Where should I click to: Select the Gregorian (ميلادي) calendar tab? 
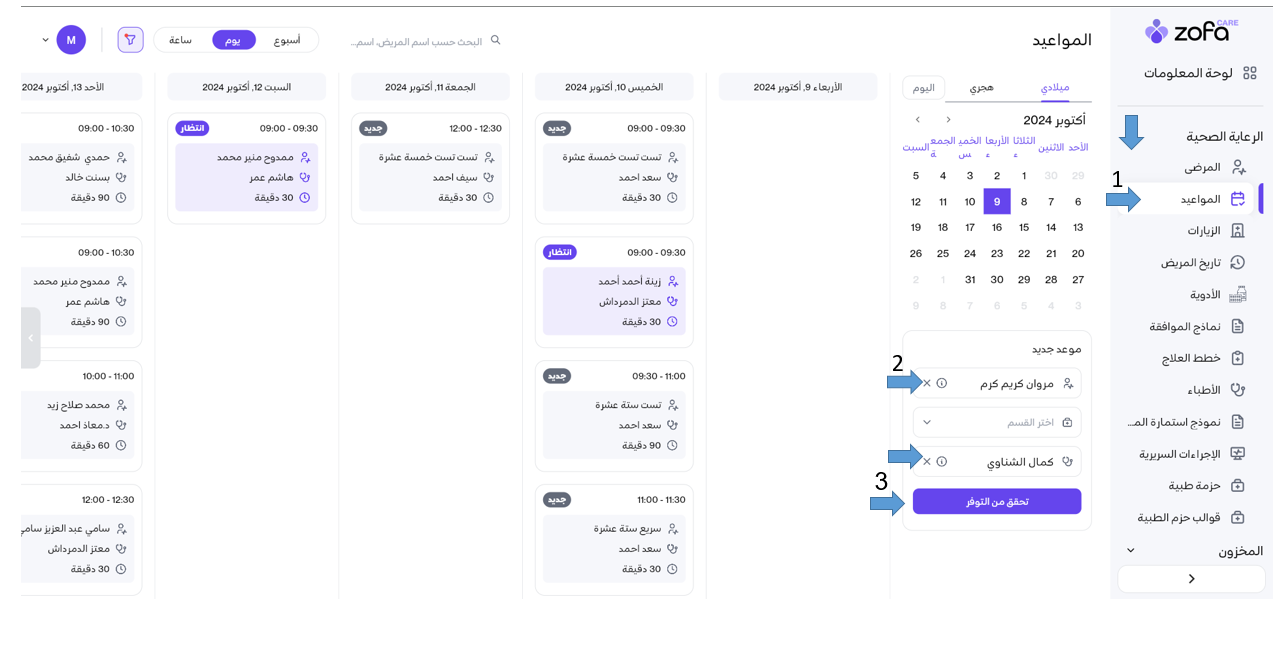[1055, 88]
